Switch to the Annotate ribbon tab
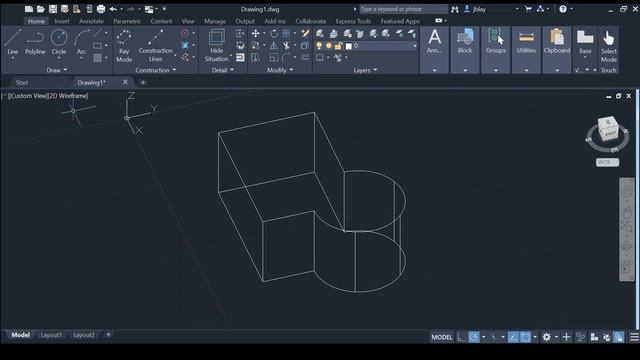The width and height of the screenshot is (640, 360). coord(91,21)
